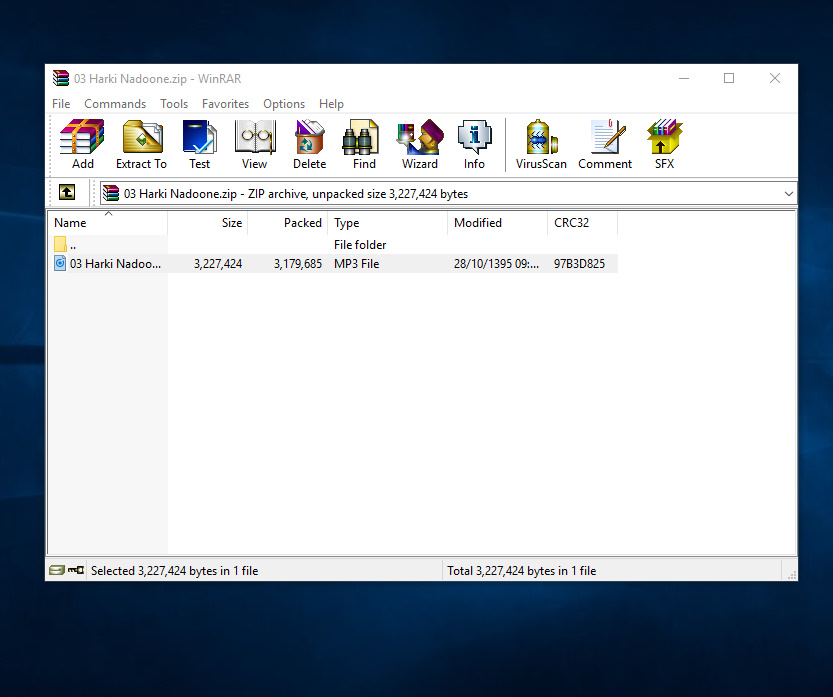Open the Favorites menu
The width and height of the screenshot is (833, 697).
[225, 104]
